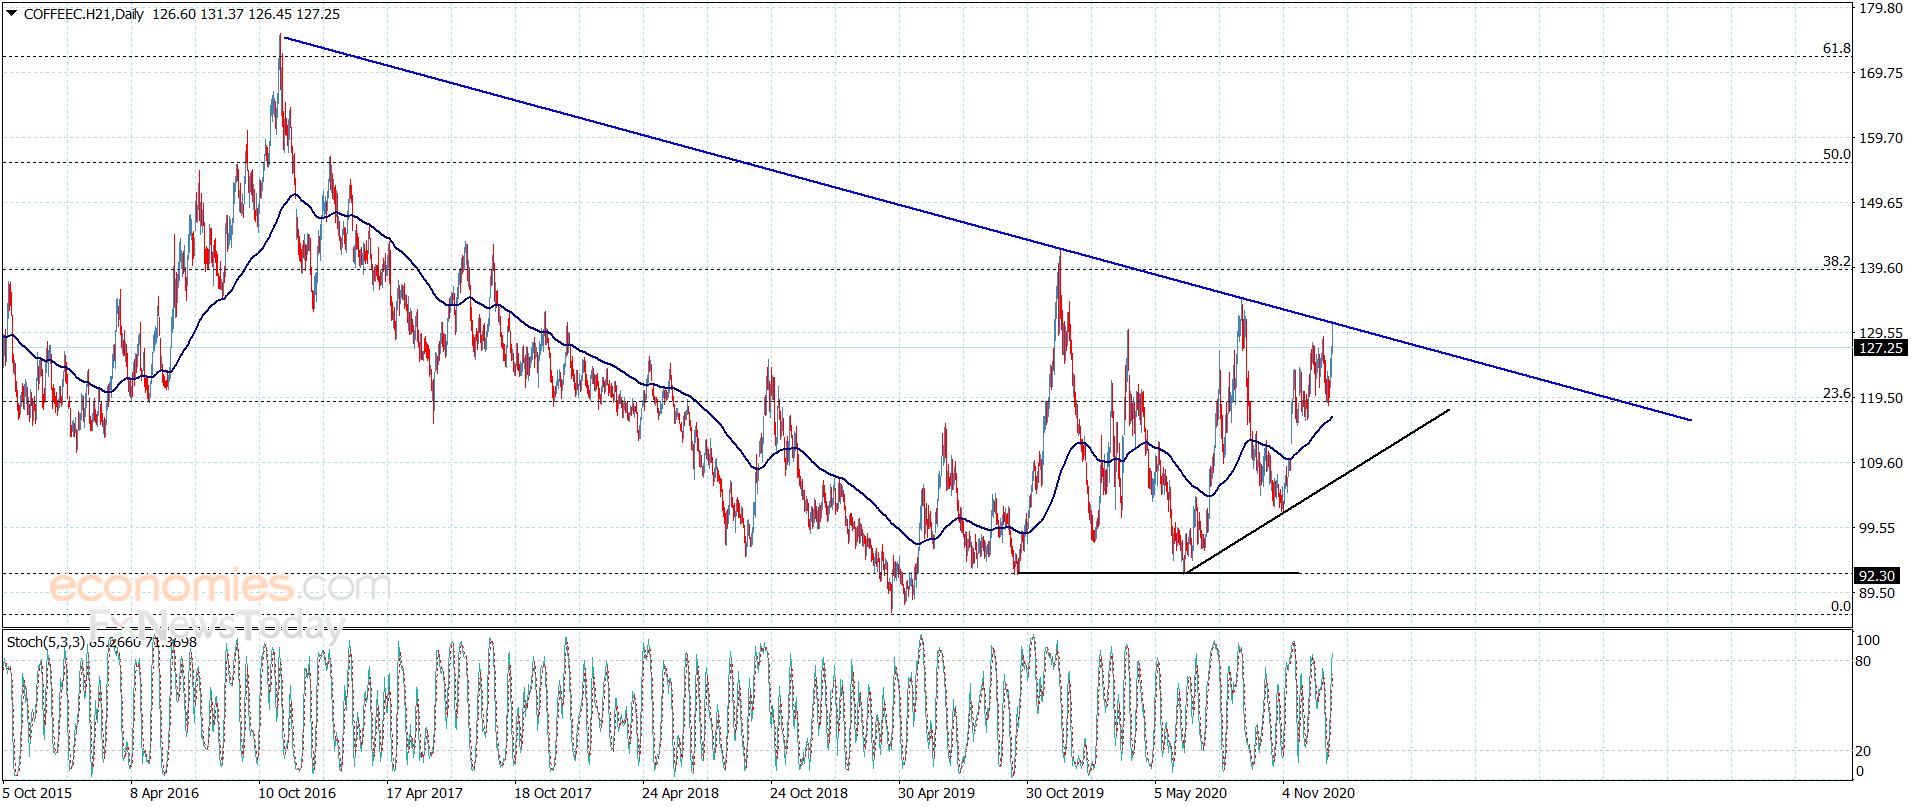Click the Stoch(5,3,3) indicator label

(x=46, y=642)
